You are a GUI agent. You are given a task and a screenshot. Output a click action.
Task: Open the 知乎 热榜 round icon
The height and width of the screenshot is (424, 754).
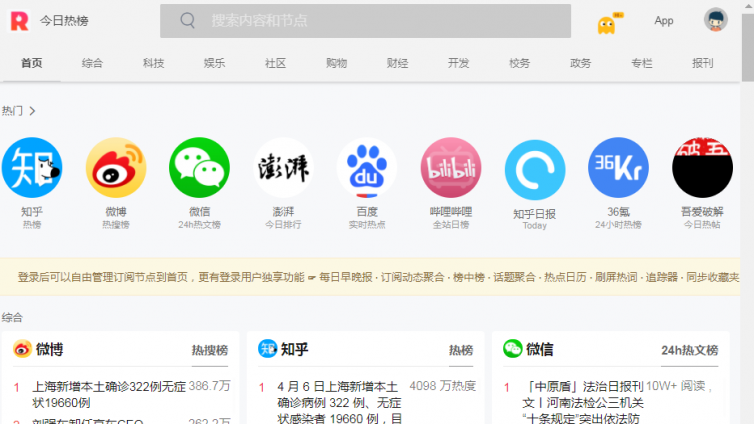click(32, 168)
